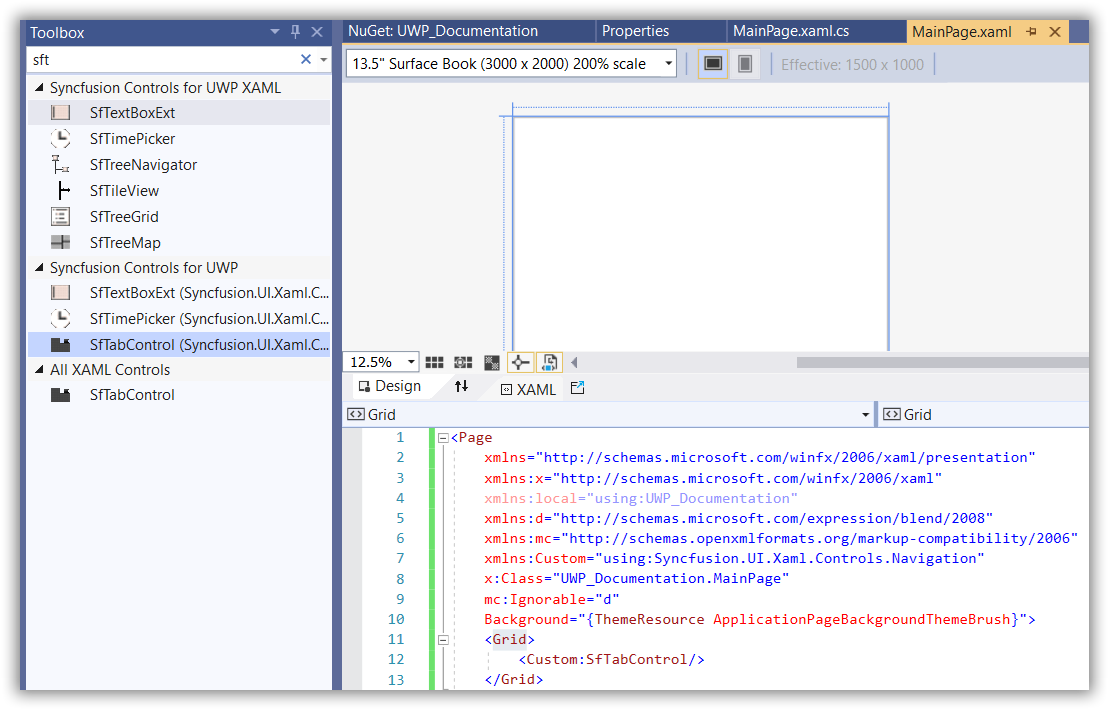Viewport: 1109px width, 710px height.
Task: Click the x:Class attribute line
Action: click(x=637, y=578)
